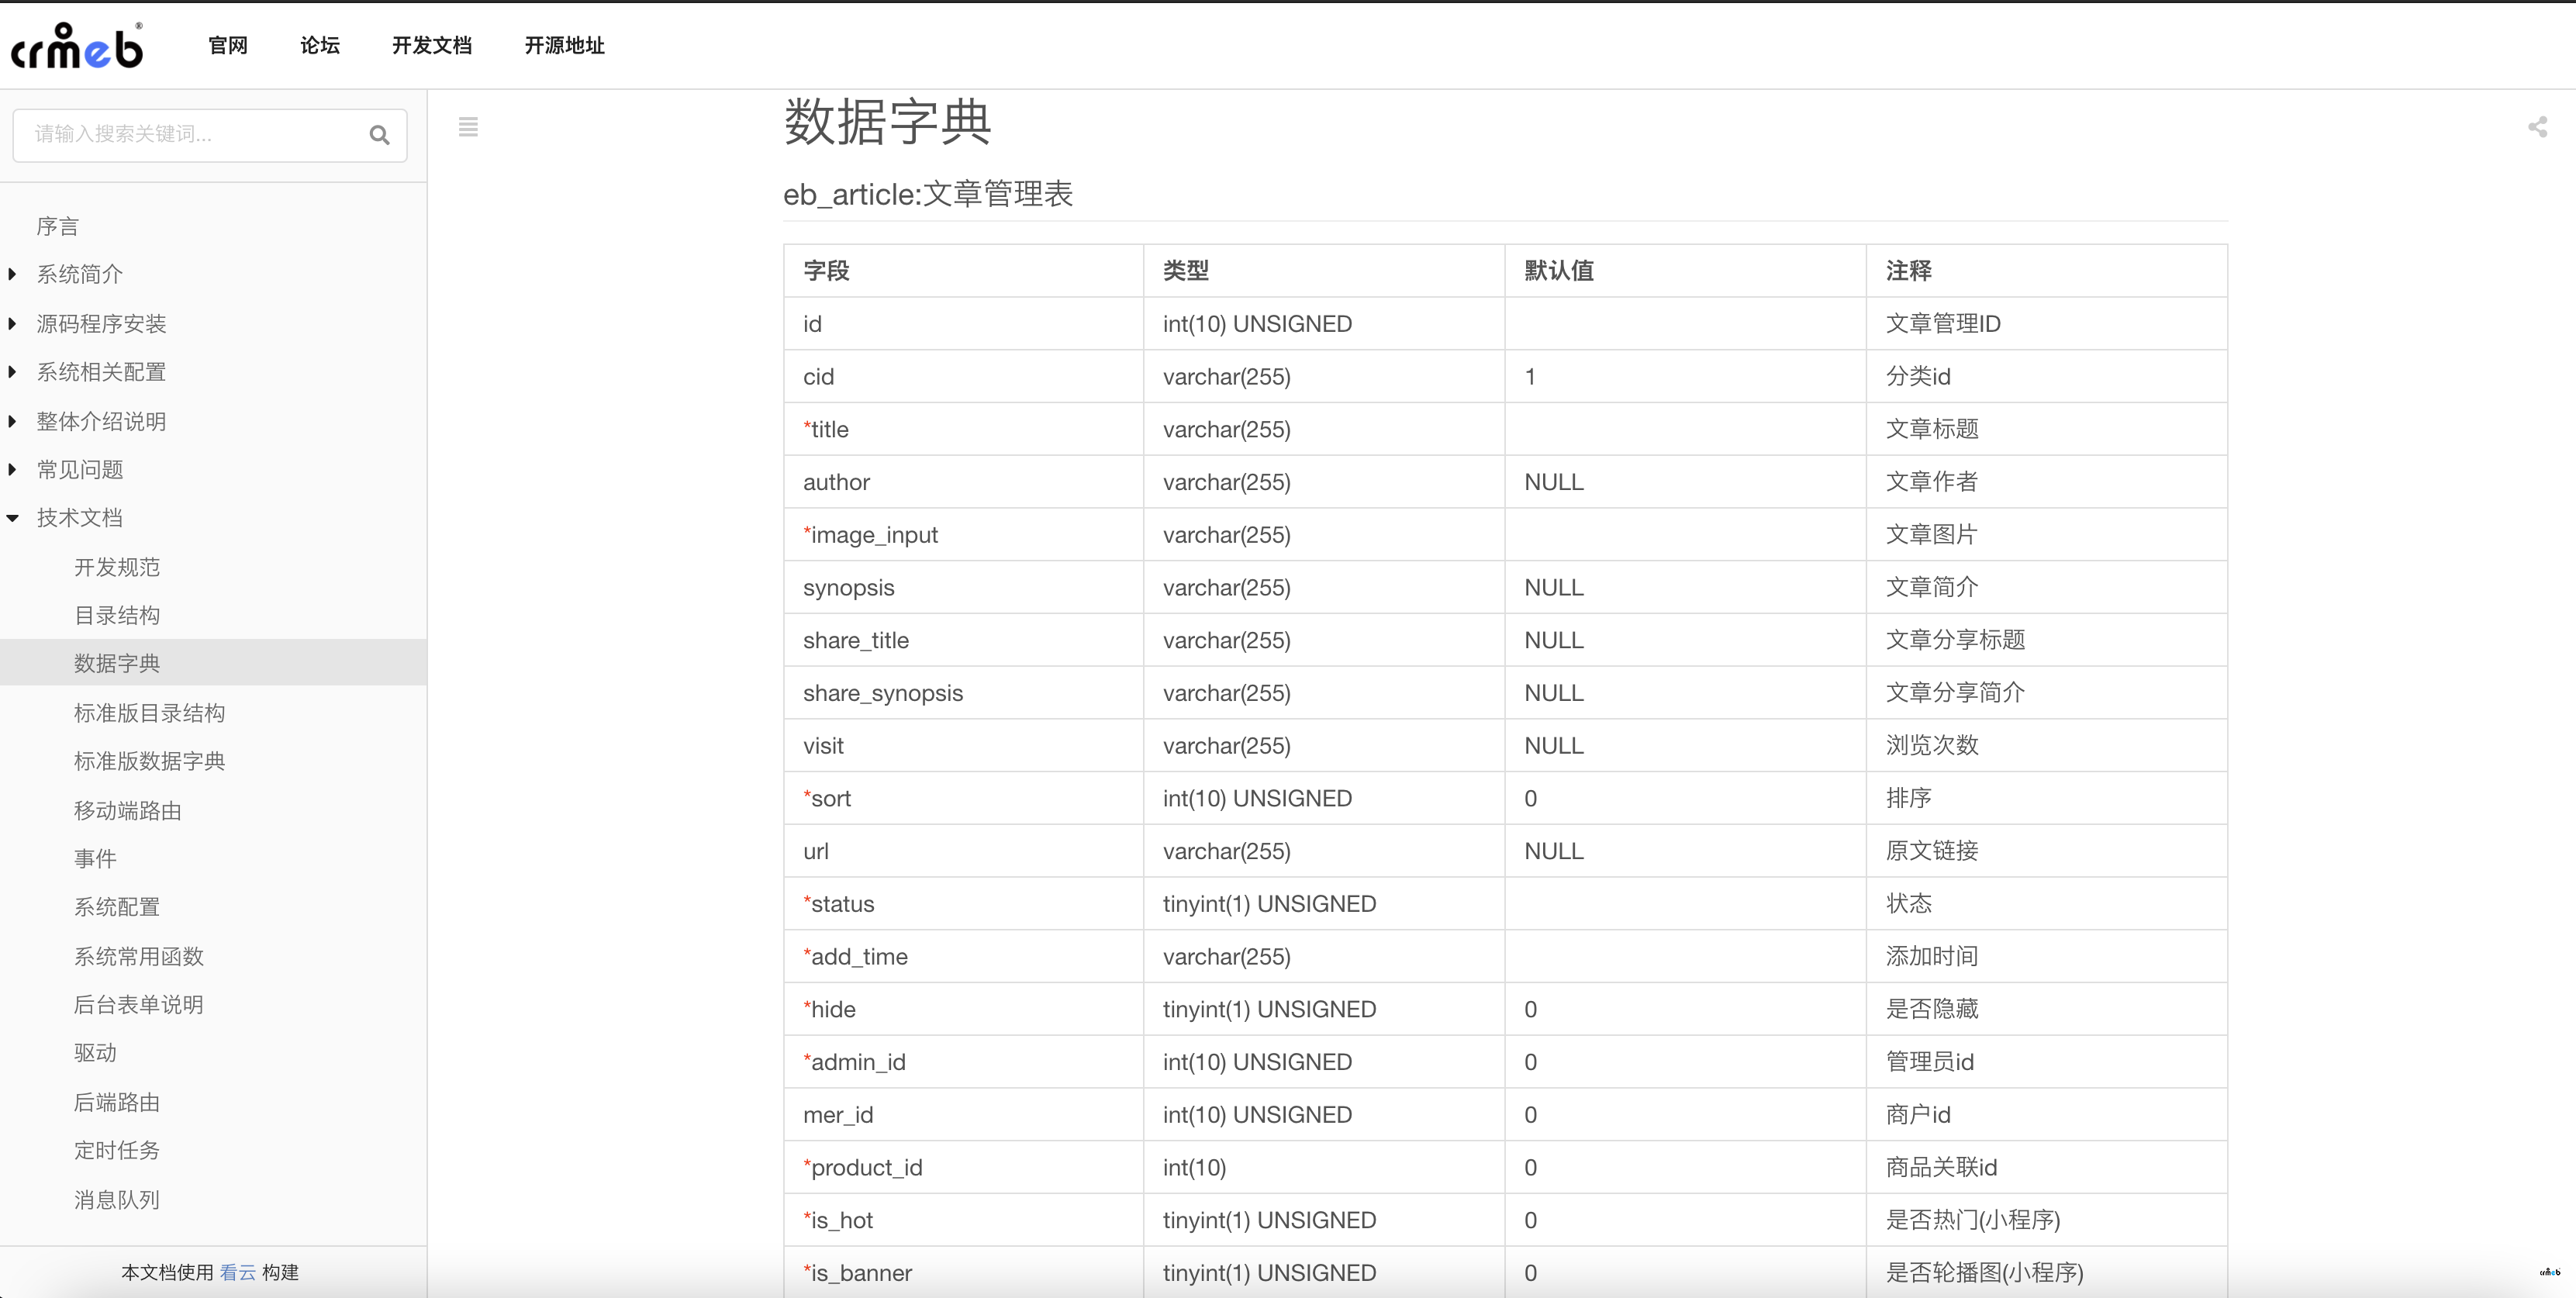Open the 后台表单说明 page
This screenshot has height=1298, width=2576.
(139, 1004)
